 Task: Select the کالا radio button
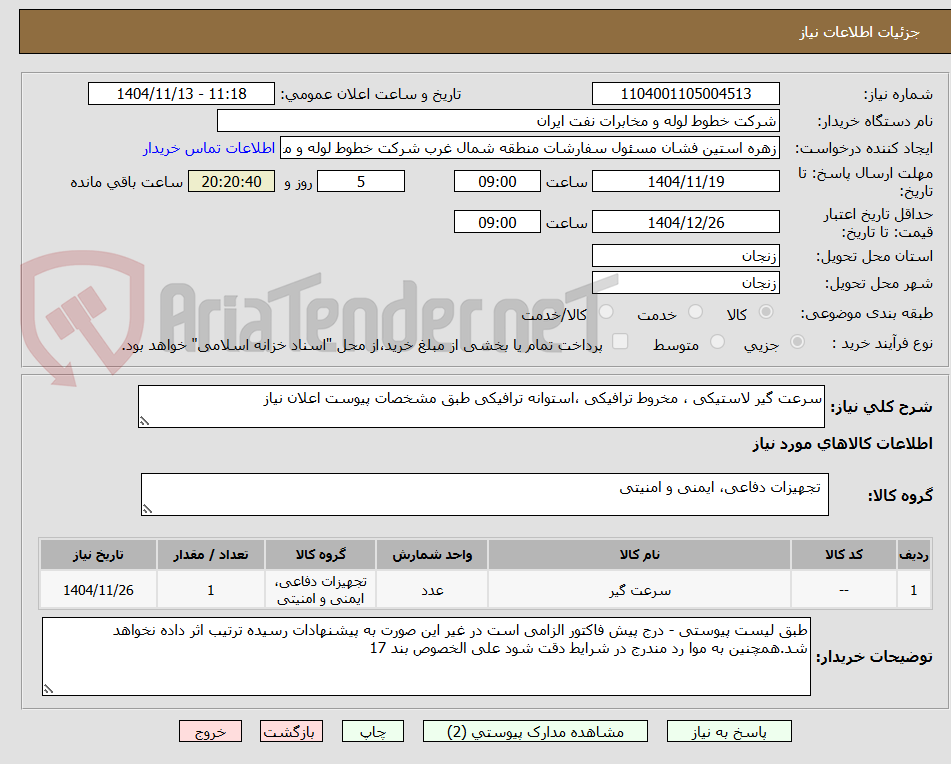[766, 312]
